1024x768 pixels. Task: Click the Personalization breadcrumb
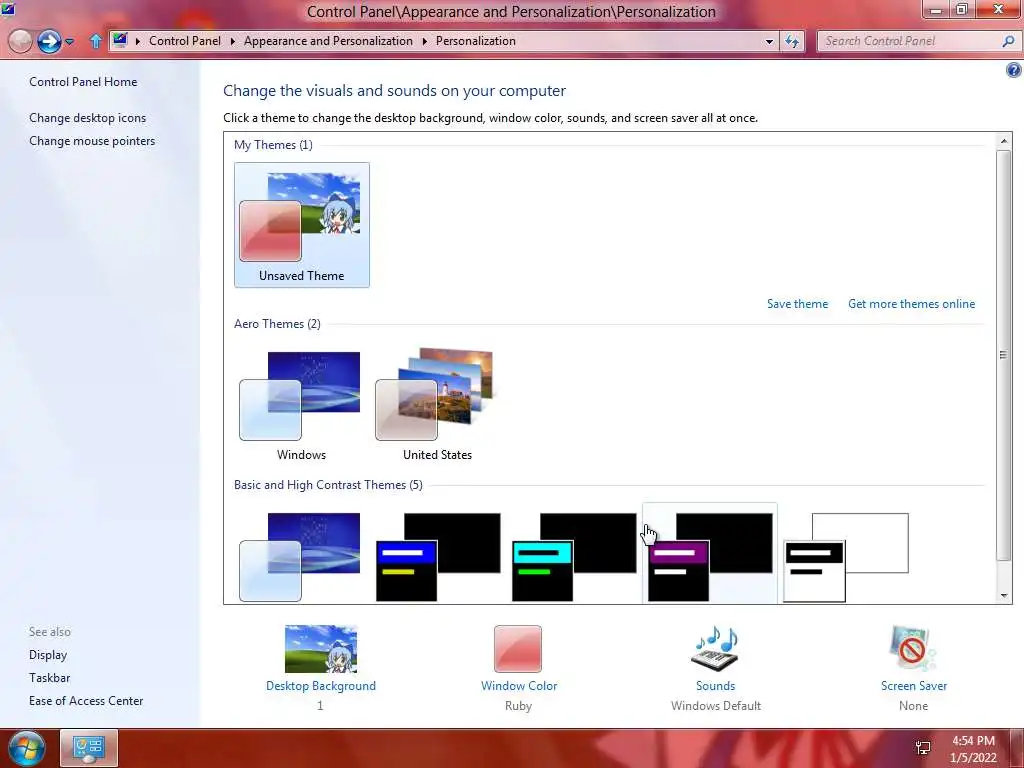[x=475, y=40]
